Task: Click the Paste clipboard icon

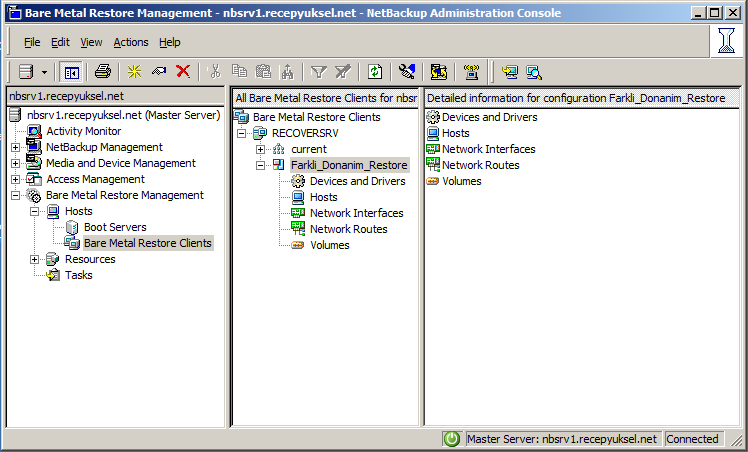Action: tap(263, 72)
